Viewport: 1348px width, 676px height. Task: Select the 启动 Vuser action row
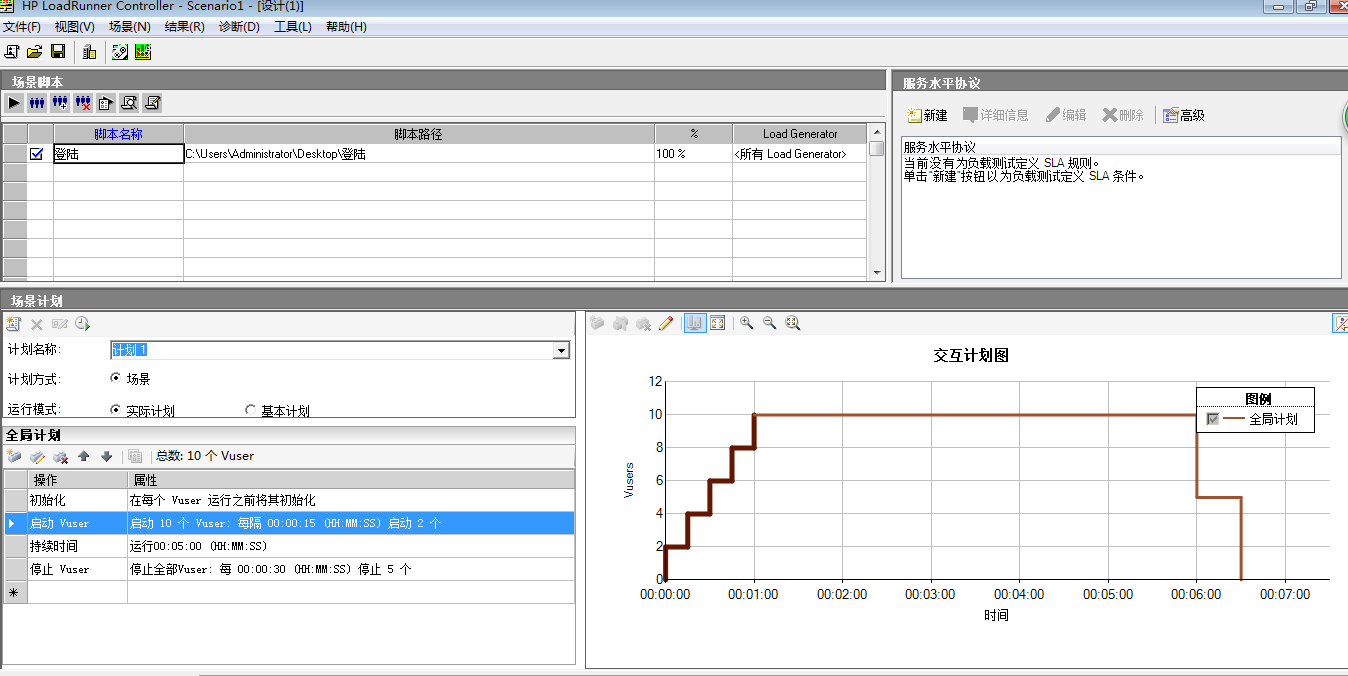[x=289, y=523]
